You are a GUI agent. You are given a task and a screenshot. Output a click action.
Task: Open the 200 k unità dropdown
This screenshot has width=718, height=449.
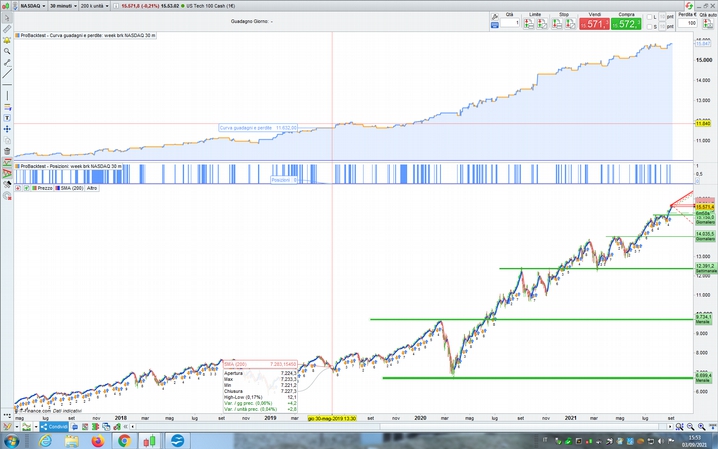pyautogui.click(x=94, y=6)
